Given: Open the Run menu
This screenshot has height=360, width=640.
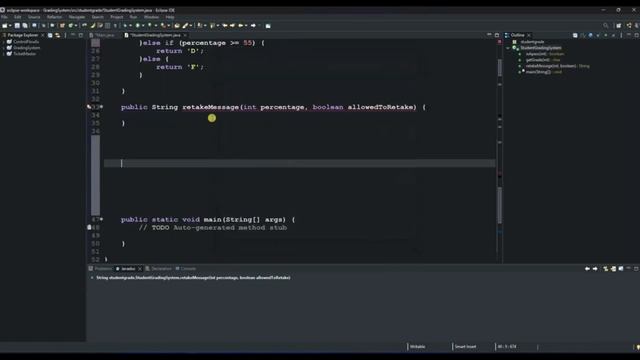Looking at the screenshot, I should [133, 17].
